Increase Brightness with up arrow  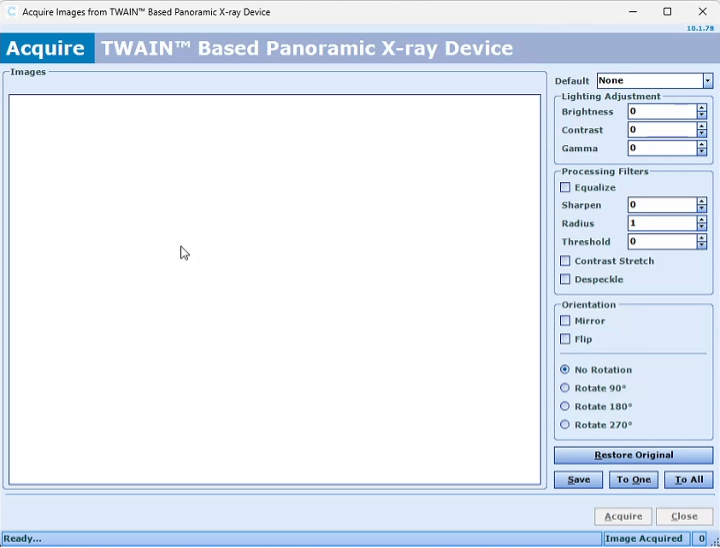coord(701,107)
